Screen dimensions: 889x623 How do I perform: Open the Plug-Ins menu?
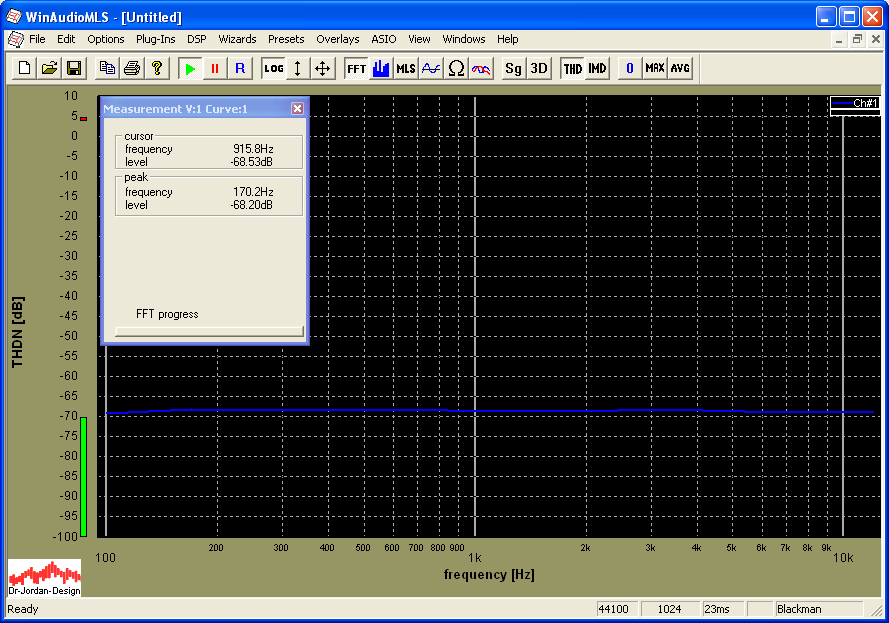point(155,39)
